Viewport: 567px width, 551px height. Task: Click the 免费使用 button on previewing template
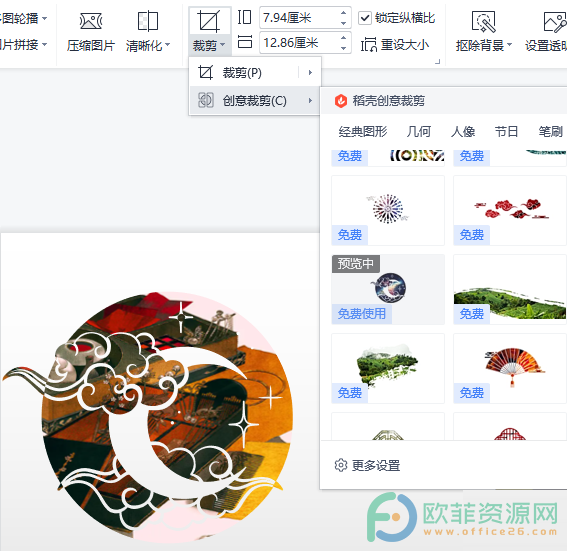(x=362, y=313)
